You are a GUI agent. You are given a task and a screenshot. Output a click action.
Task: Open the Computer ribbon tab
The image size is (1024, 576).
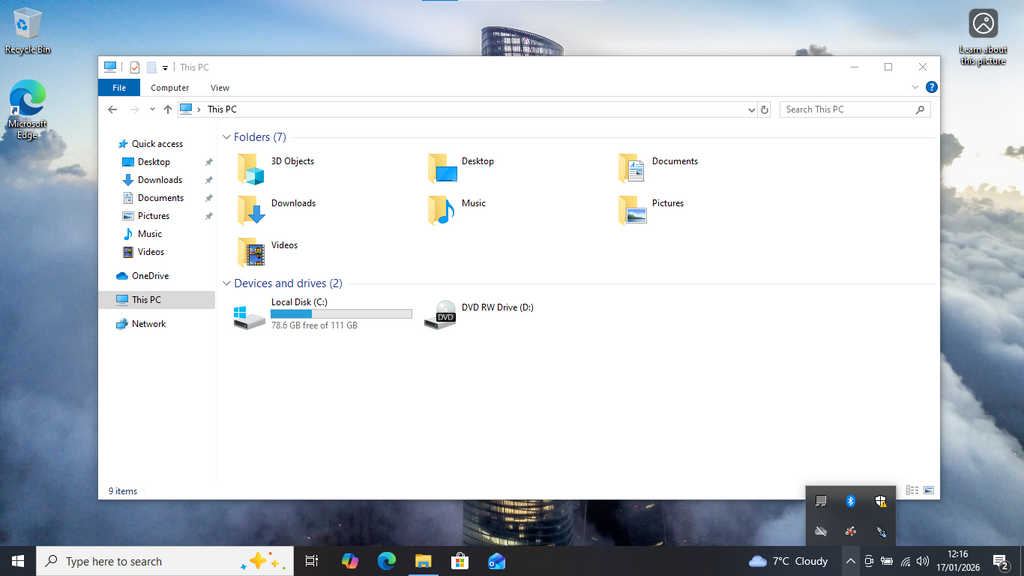pyautogui.click(x=170, y=88)
